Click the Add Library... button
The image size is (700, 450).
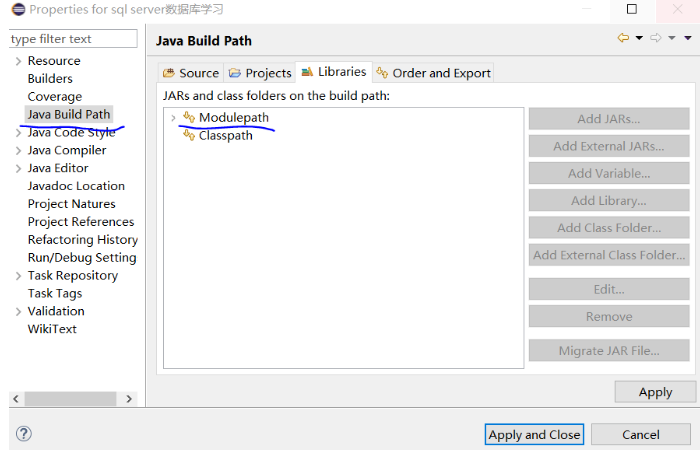pyautogui.click(x=609, y=200)
